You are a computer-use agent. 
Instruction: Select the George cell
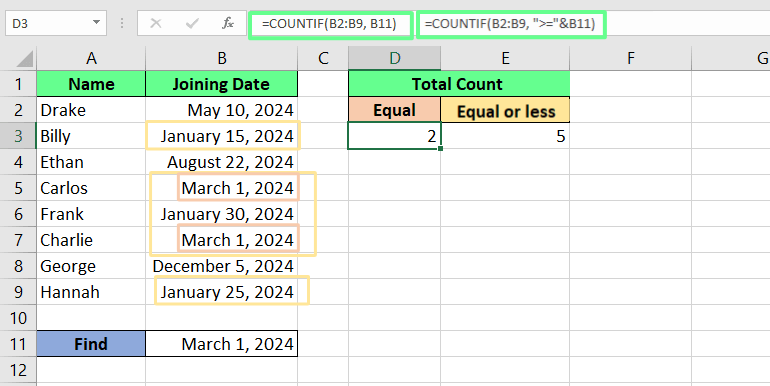[x=91, y=266]
